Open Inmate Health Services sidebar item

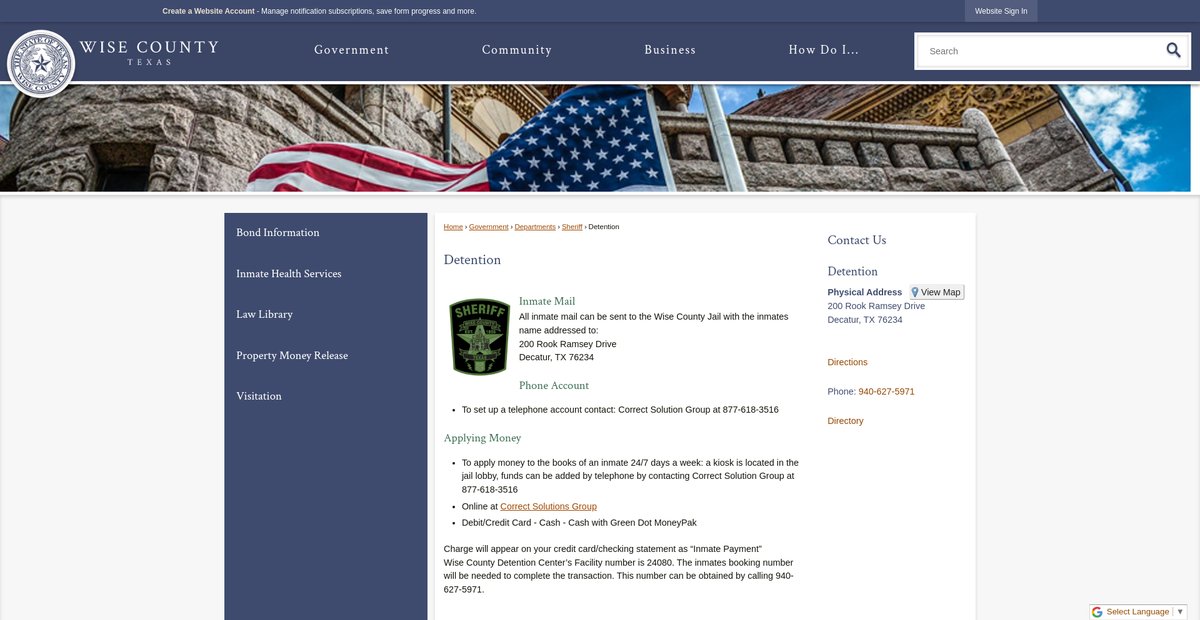click(x=289, y=274)
